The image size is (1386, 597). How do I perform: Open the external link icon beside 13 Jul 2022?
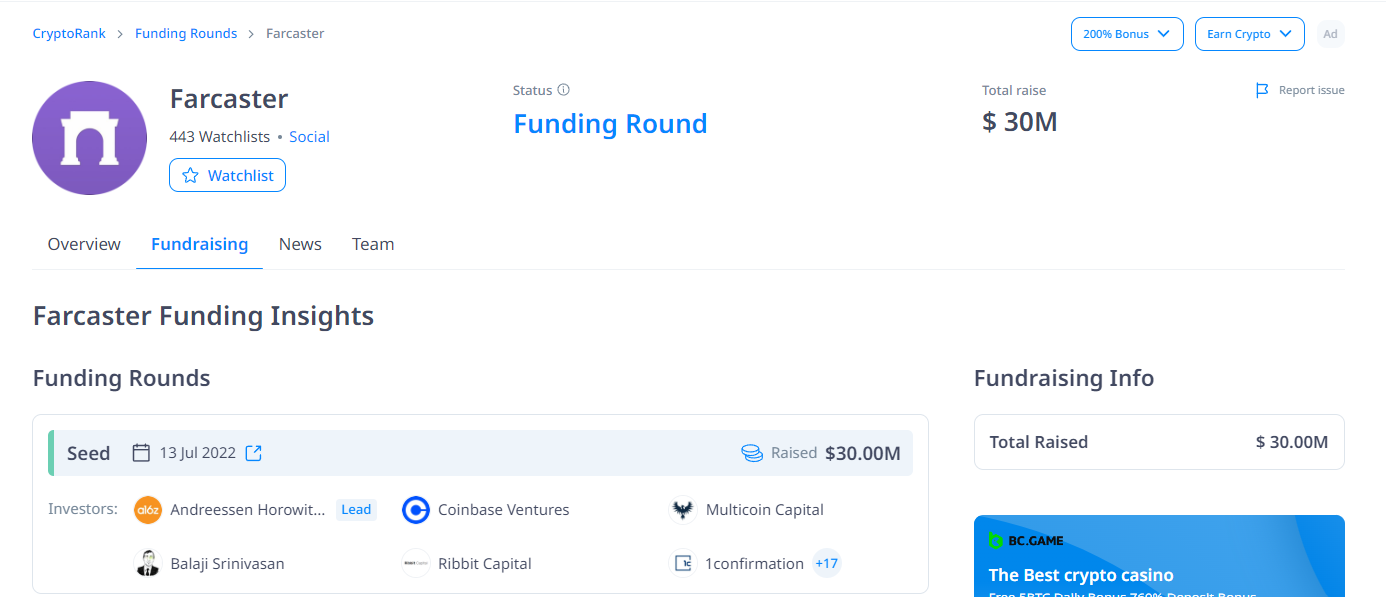[x=254, y=453]
